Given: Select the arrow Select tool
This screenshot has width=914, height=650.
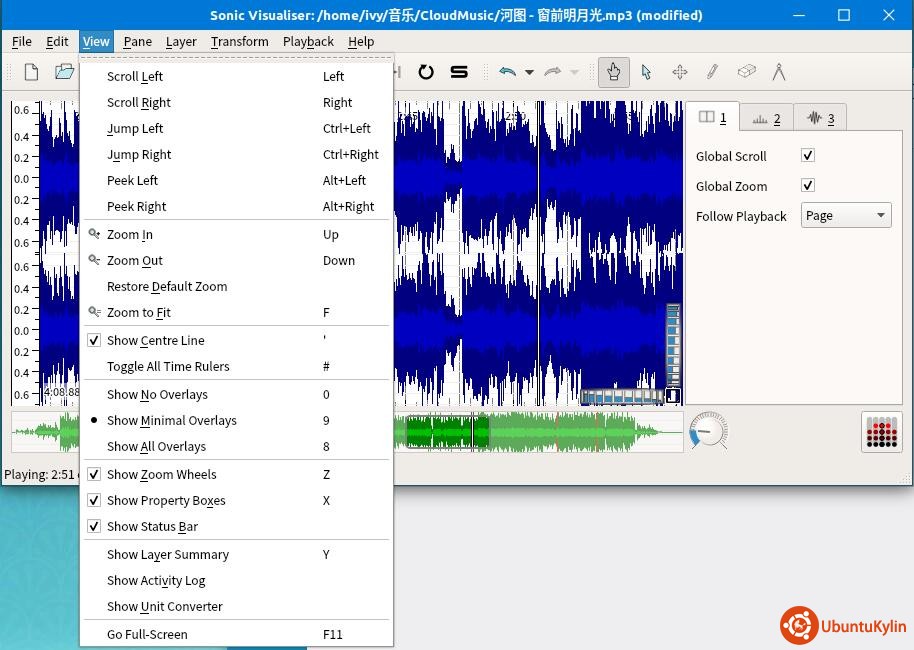Looking at the screenshot, I should coord(646,72).
